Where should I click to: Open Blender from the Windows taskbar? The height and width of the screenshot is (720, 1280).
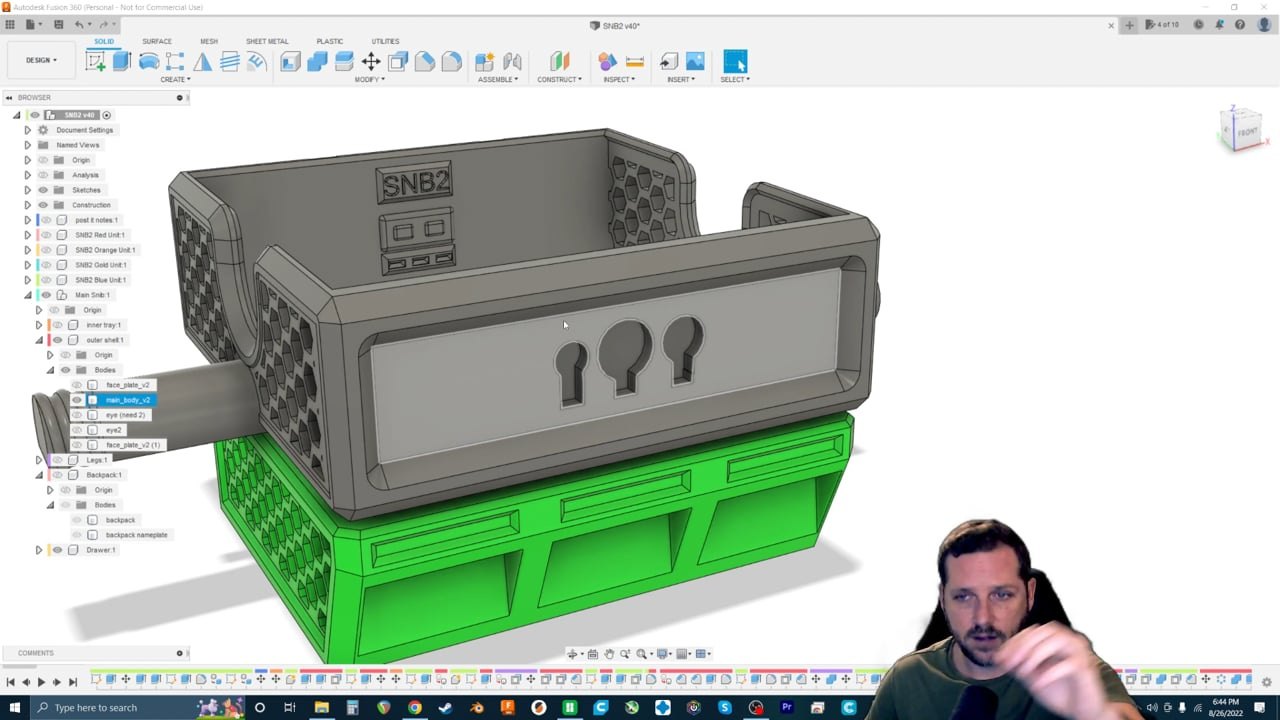click(477, 708)
